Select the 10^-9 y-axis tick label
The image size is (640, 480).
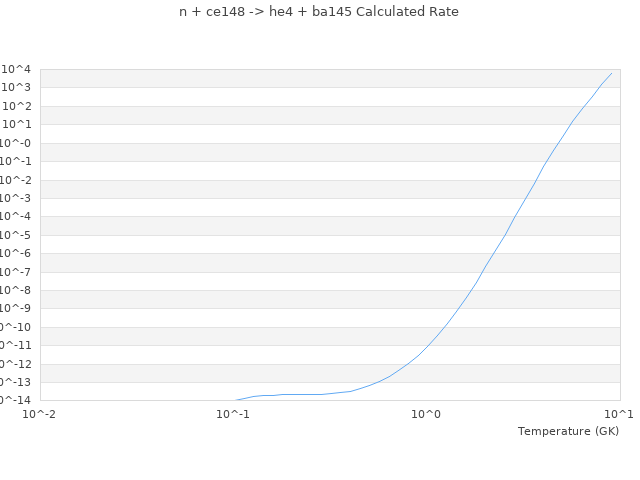(x=17, y=308)
